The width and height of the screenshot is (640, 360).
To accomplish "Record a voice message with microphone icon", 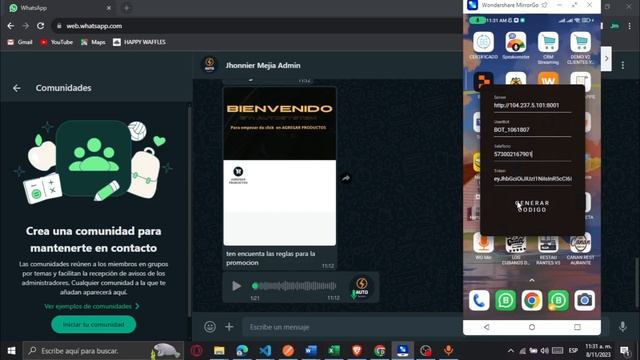I will (x=622, y=327).
